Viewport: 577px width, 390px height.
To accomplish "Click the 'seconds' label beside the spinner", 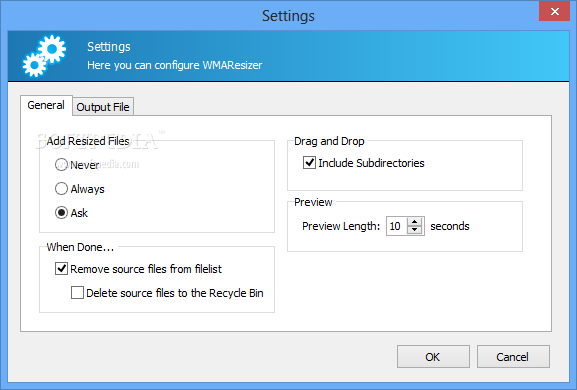I will (450, 226).
